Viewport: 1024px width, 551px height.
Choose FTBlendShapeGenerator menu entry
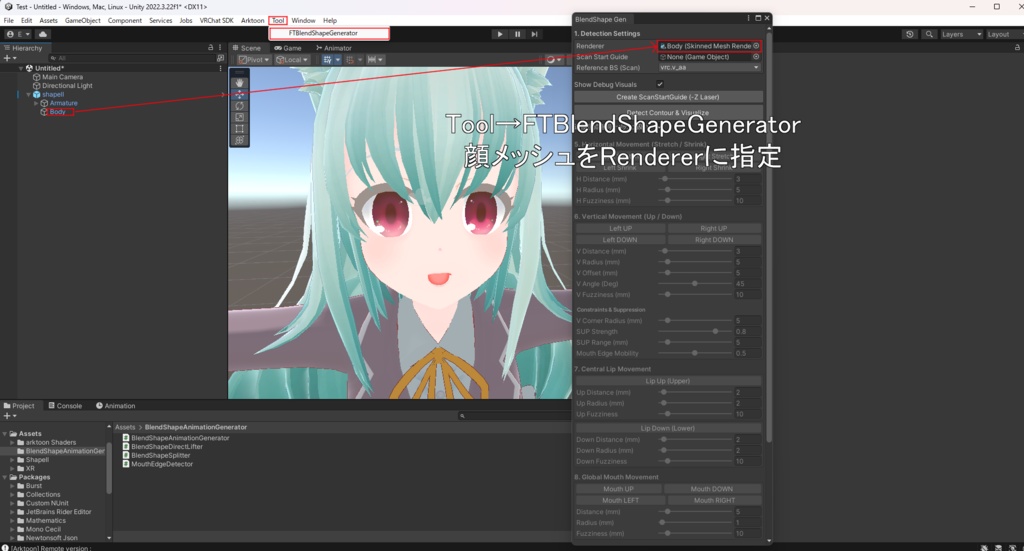point(329,33)
